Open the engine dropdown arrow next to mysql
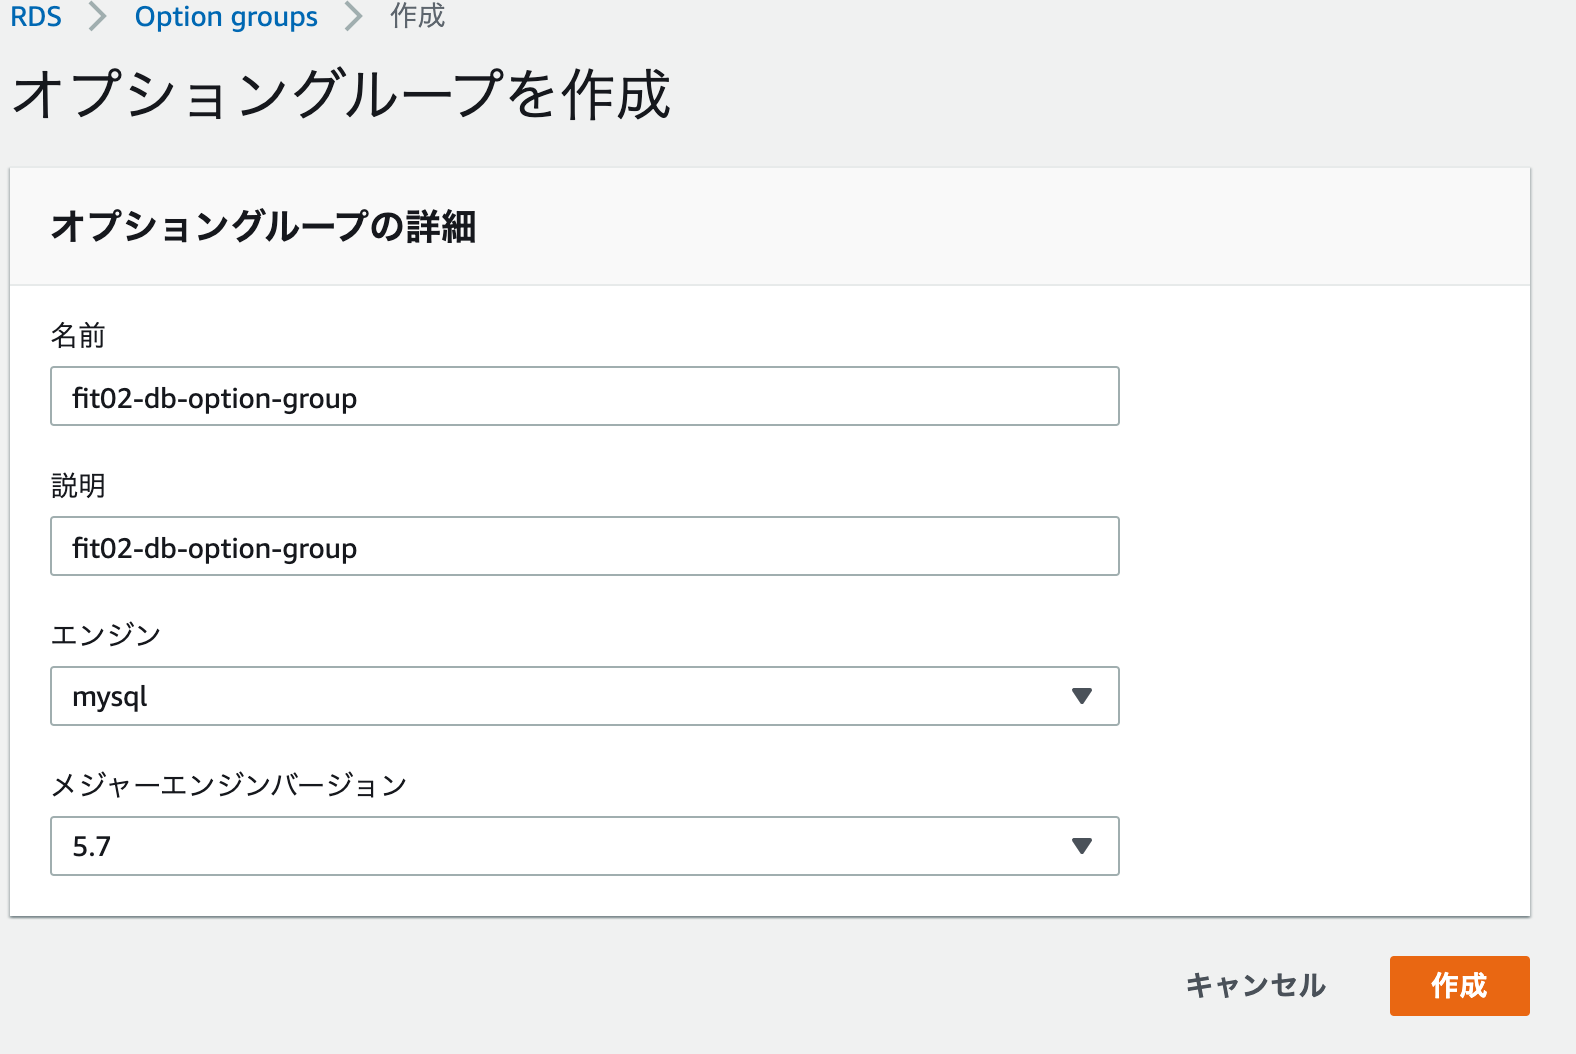Viewport: 1576px width, 1054px height. (1081, 696)
